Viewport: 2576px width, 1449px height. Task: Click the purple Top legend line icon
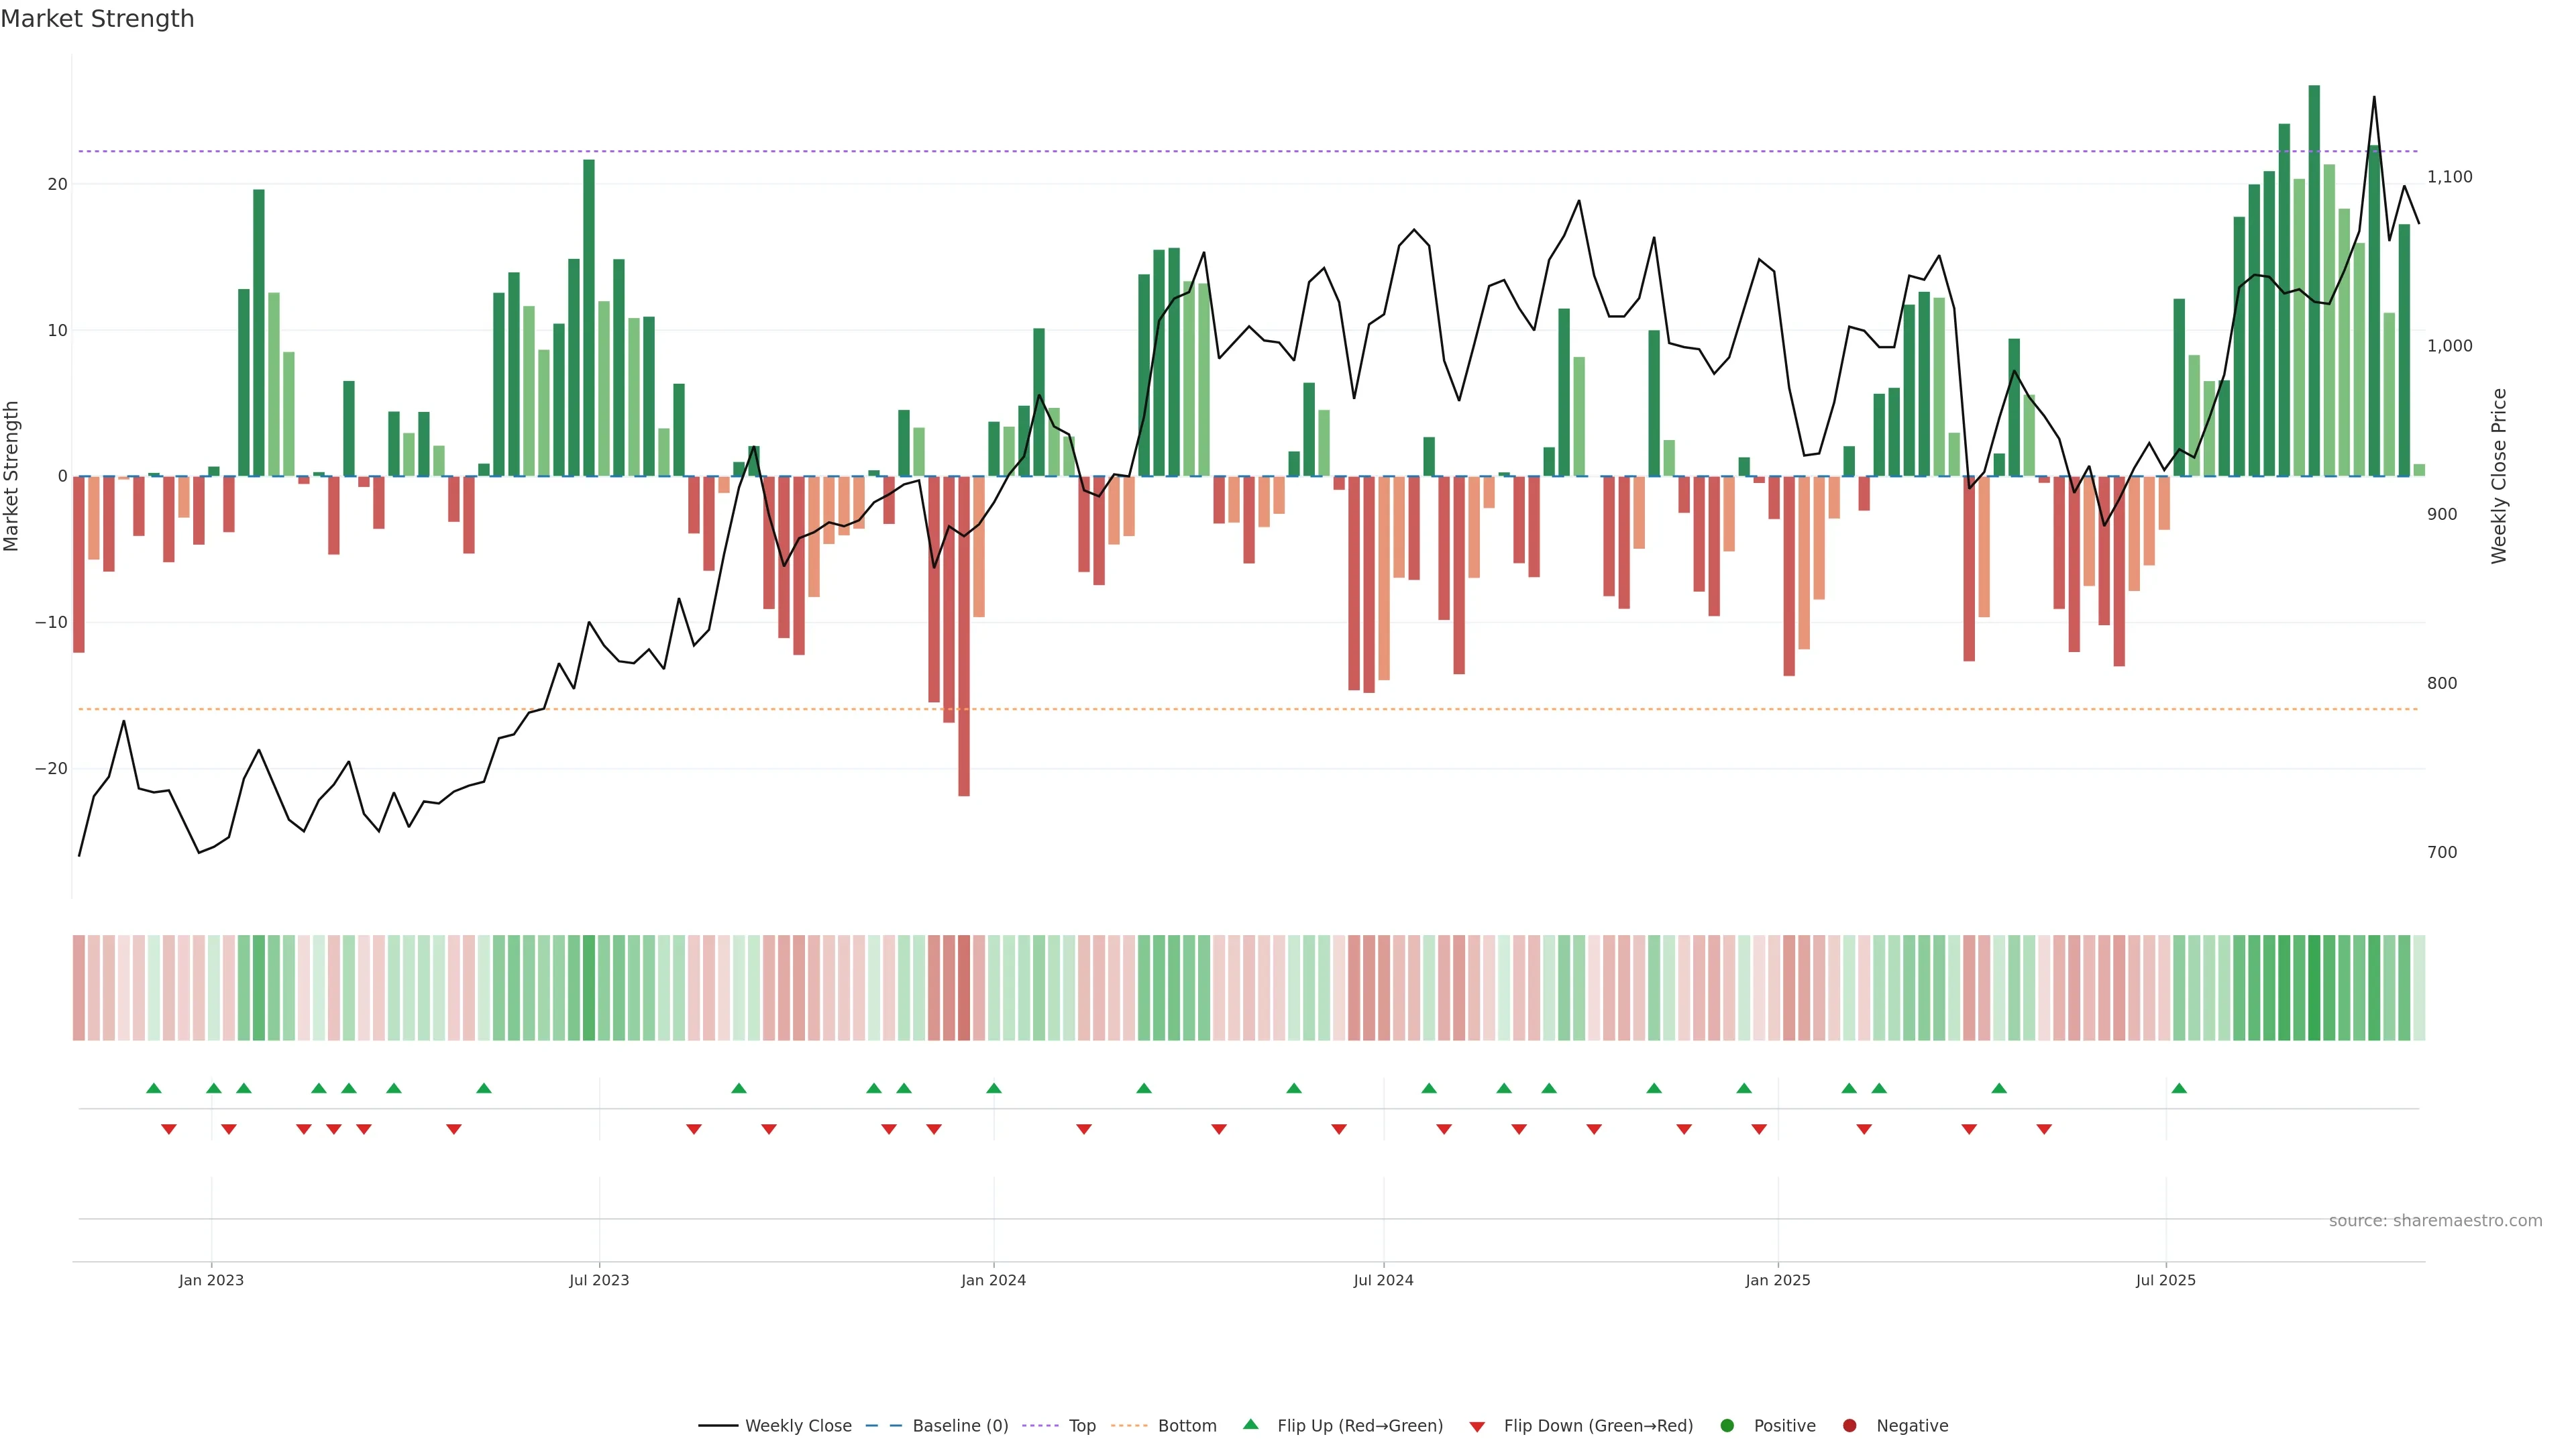1040,1426
